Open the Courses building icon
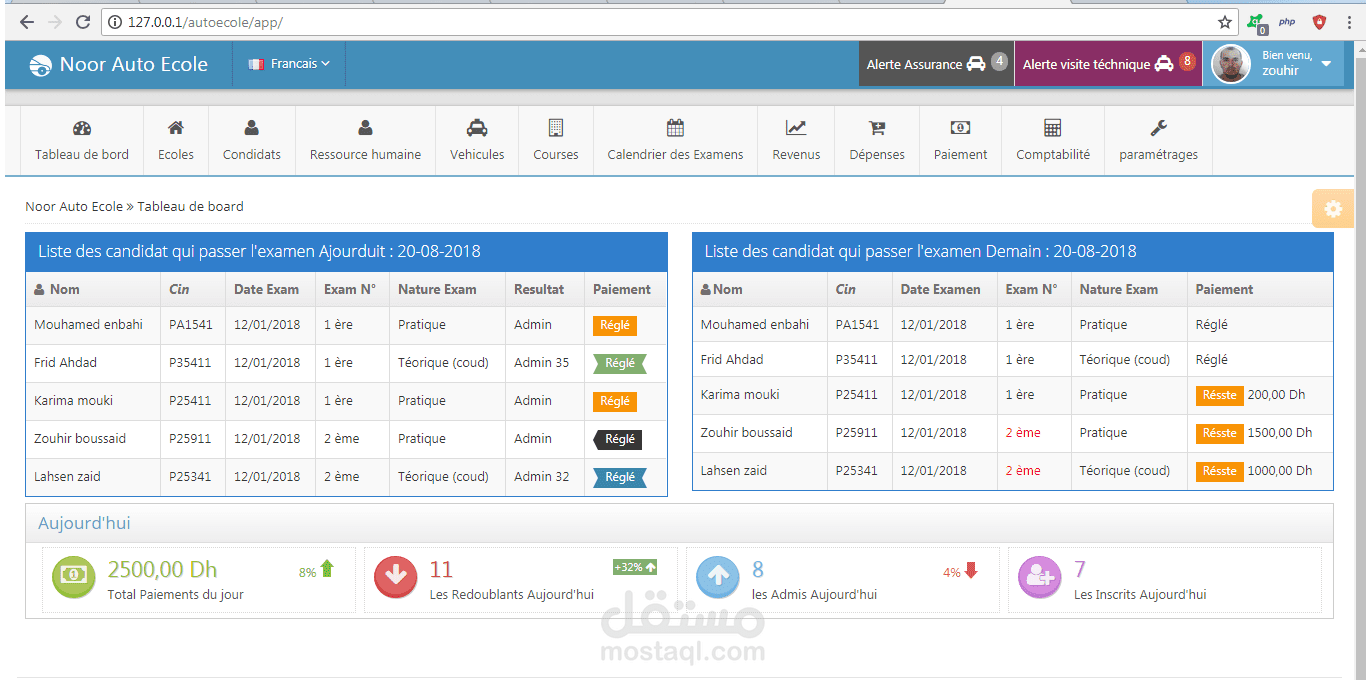The height and width of the screenshot is (680, 1366). coord(556,127)
